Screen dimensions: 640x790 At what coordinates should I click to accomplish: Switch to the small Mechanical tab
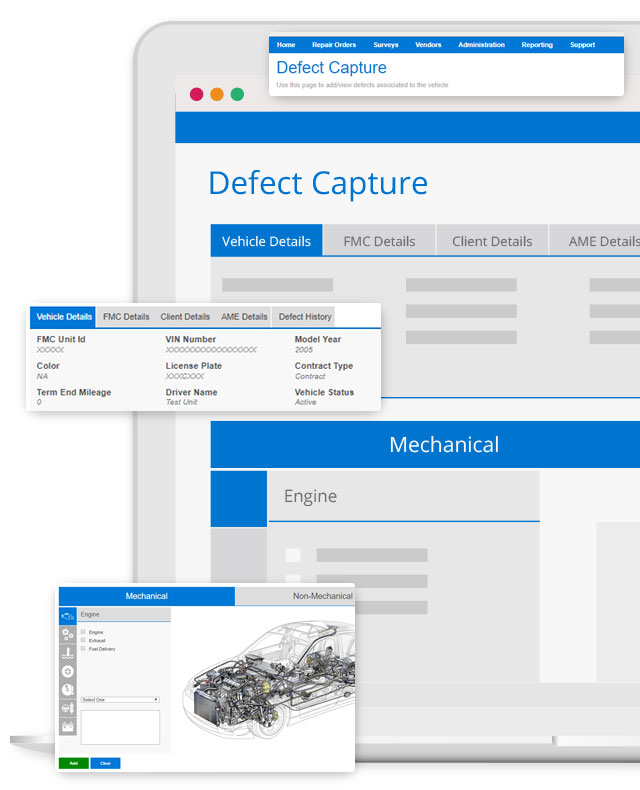click(x=147, y=596)
